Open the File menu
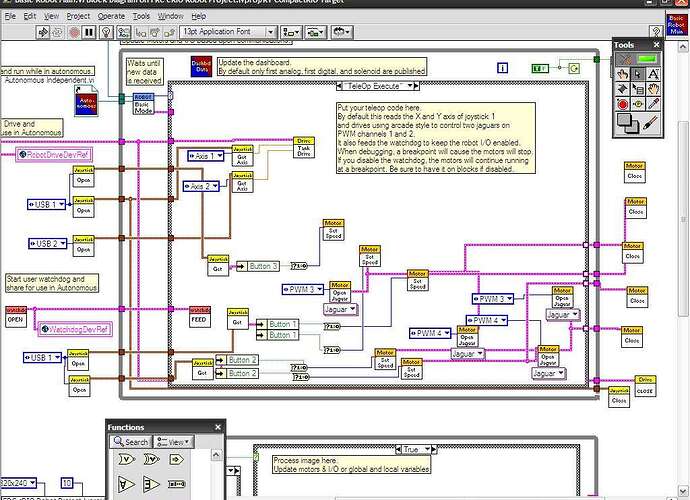This screenshot has width=690, height=500. click(x=10, y=16)
